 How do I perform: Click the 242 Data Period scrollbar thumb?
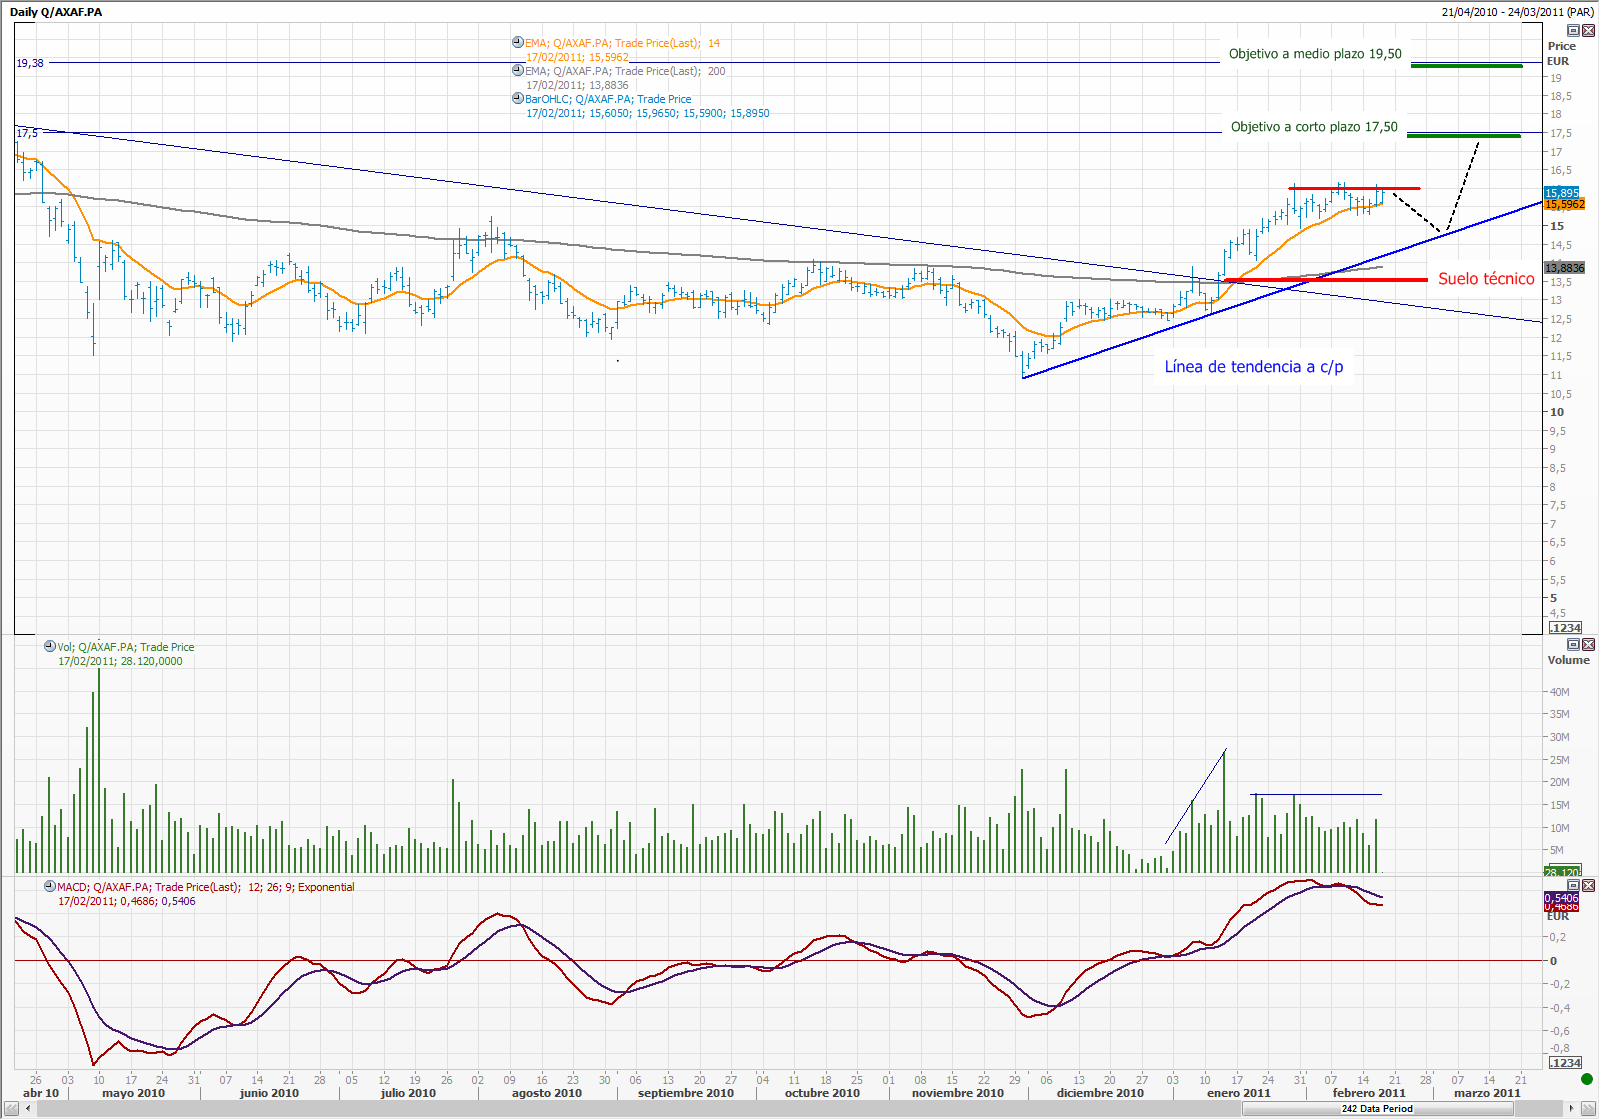(1377, 1109)
